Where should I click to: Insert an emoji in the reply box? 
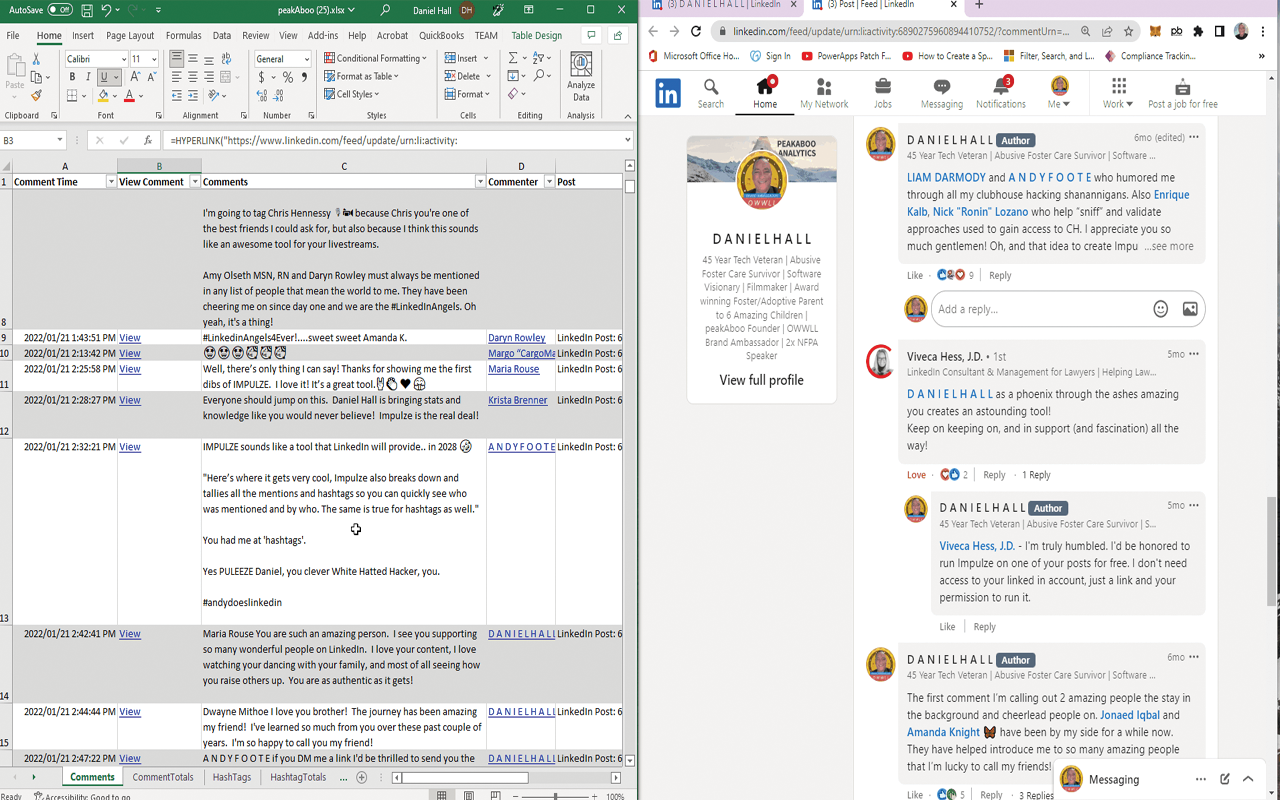(x=1160, y=309)
